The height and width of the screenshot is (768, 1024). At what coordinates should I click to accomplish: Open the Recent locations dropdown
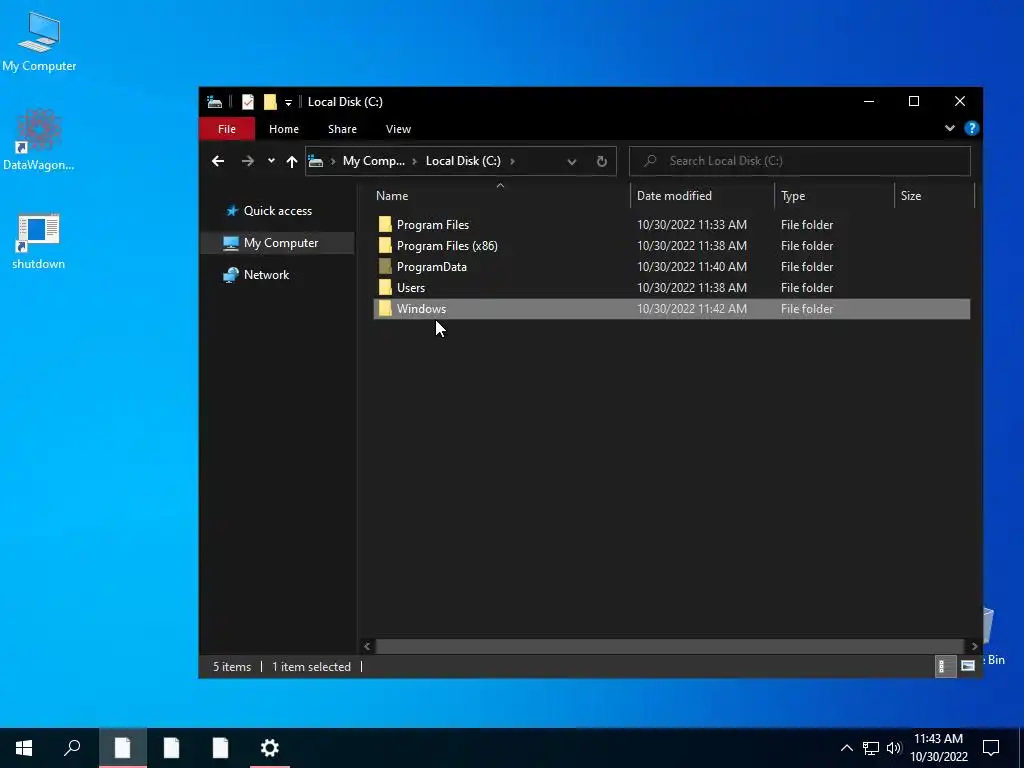[271, 161]
